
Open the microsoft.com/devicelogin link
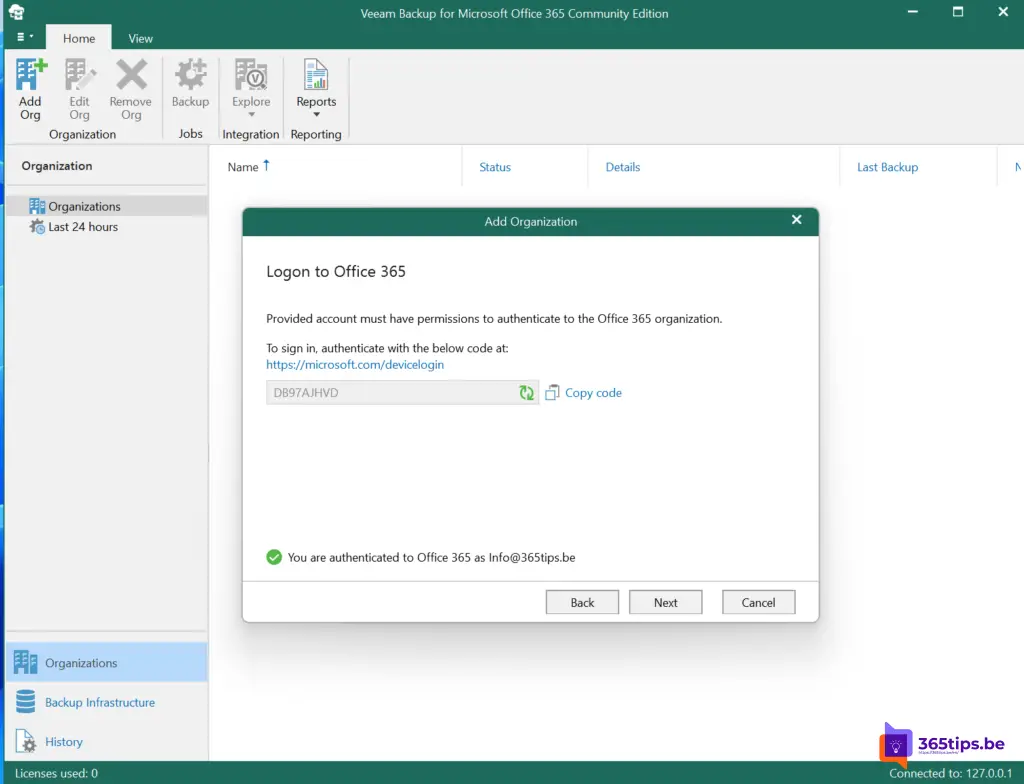click(x=355, y=365)
